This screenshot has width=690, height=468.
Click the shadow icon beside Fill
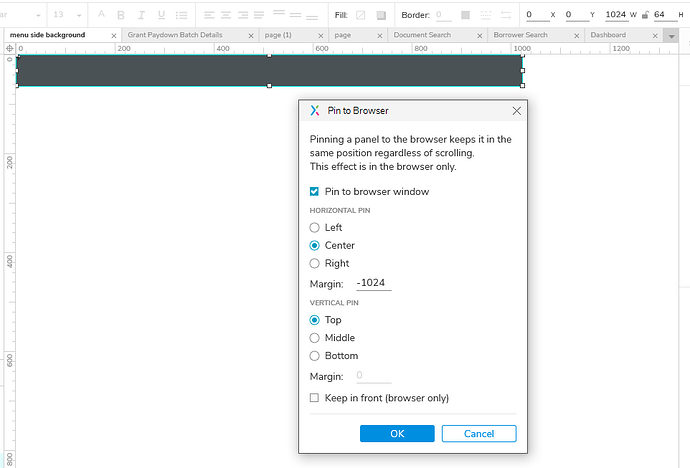pos(381,15)
